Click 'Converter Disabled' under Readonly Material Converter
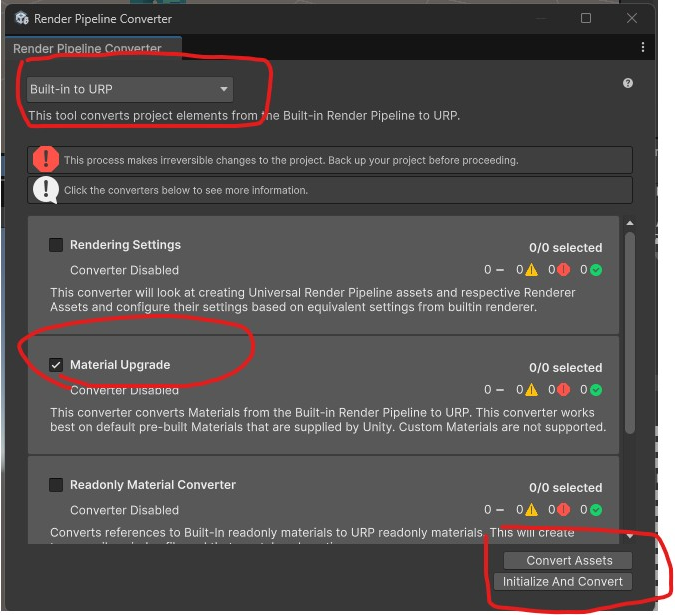This screenshot has height=615, width=675. tap(124, 510)
